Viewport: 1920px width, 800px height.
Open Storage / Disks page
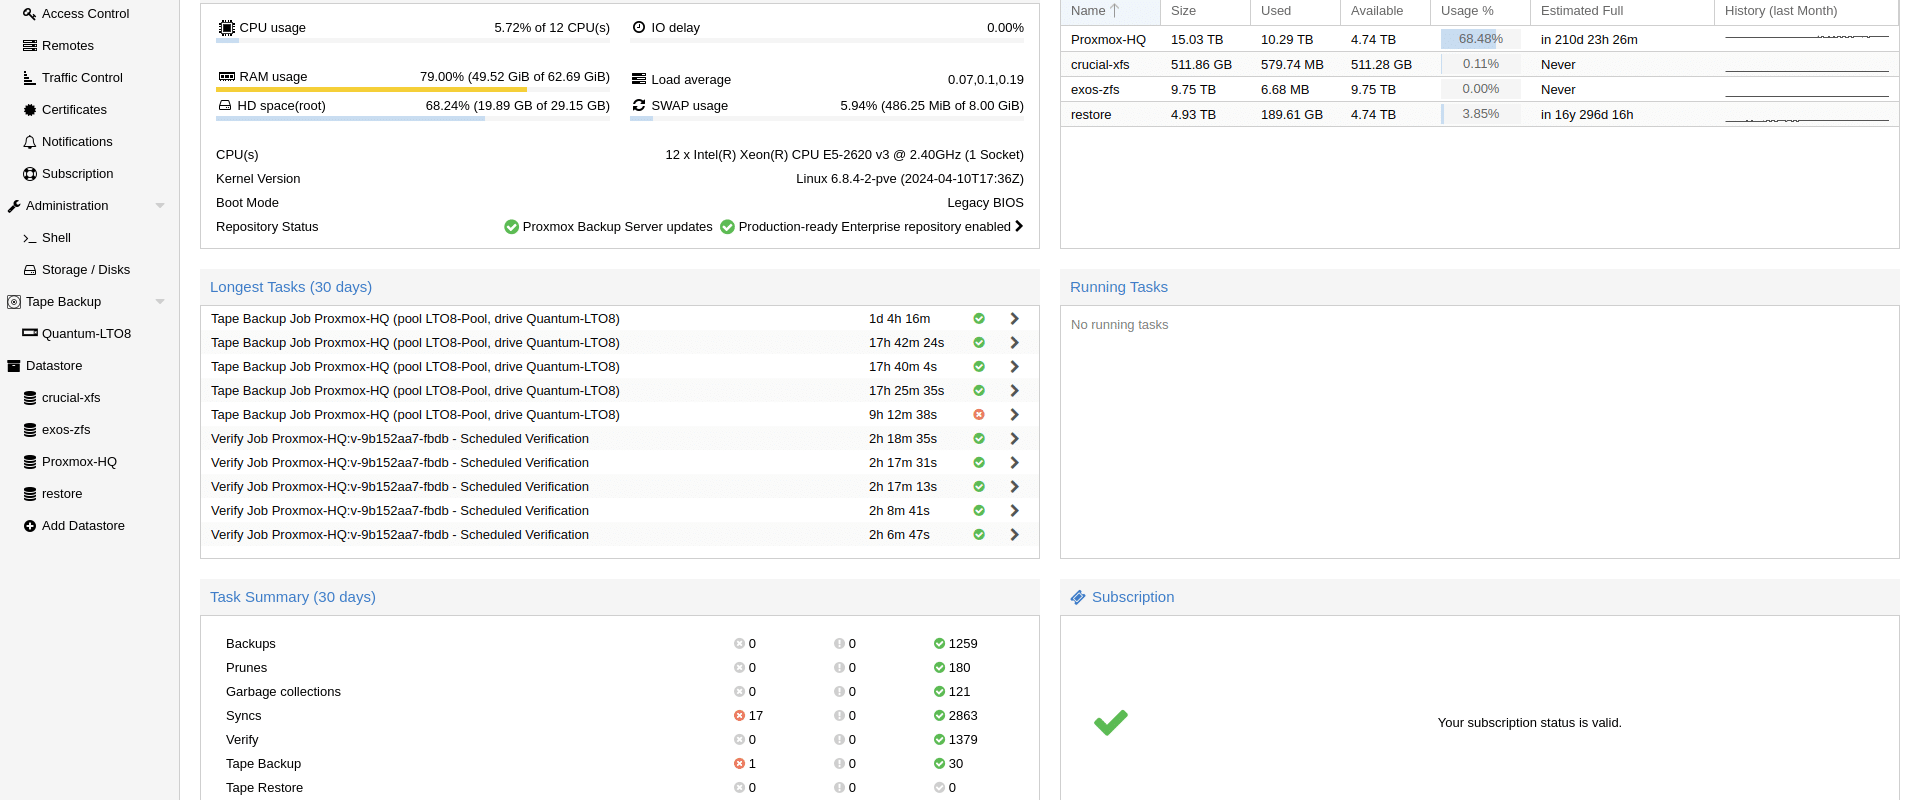(86, 270)
